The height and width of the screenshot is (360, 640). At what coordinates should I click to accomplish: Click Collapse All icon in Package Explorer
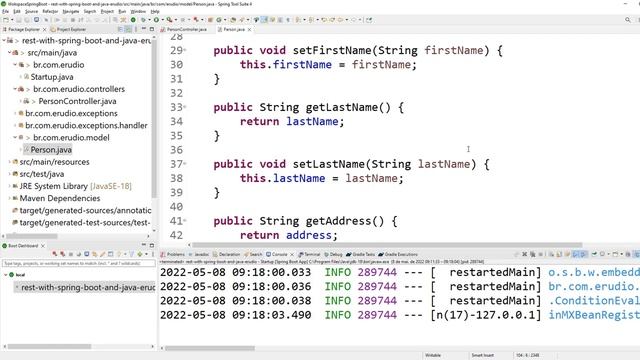(x=120, y=29)
